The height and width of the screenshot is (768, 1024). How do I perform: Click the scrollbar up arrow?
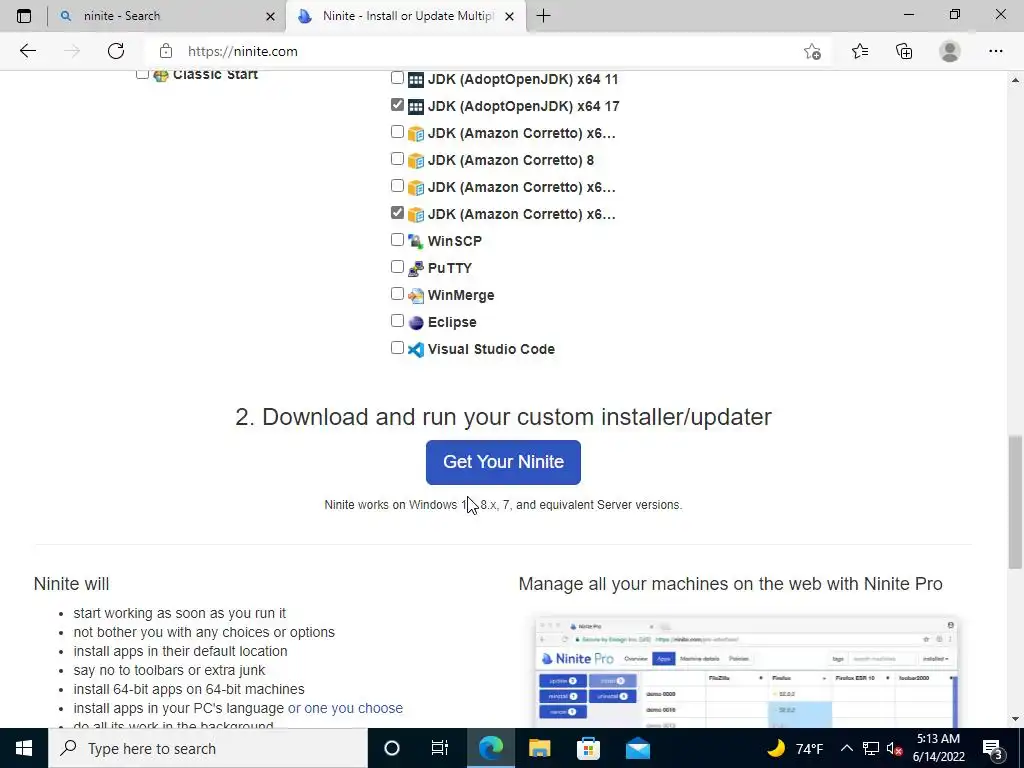(x=1015, y=80)
